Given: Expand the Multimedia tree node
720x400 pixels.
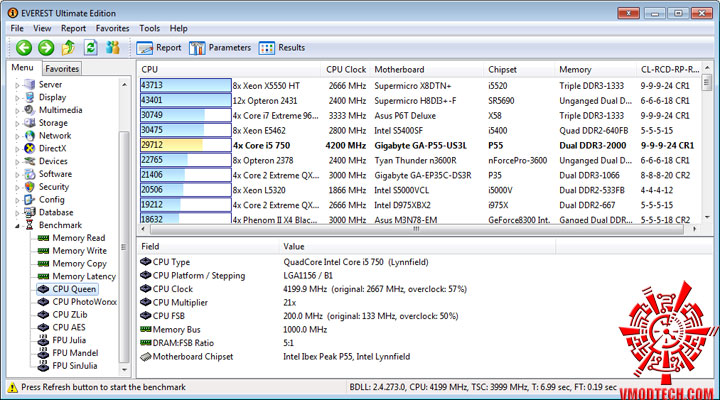Looking at the screenshot, I should (x=17, y=111).
